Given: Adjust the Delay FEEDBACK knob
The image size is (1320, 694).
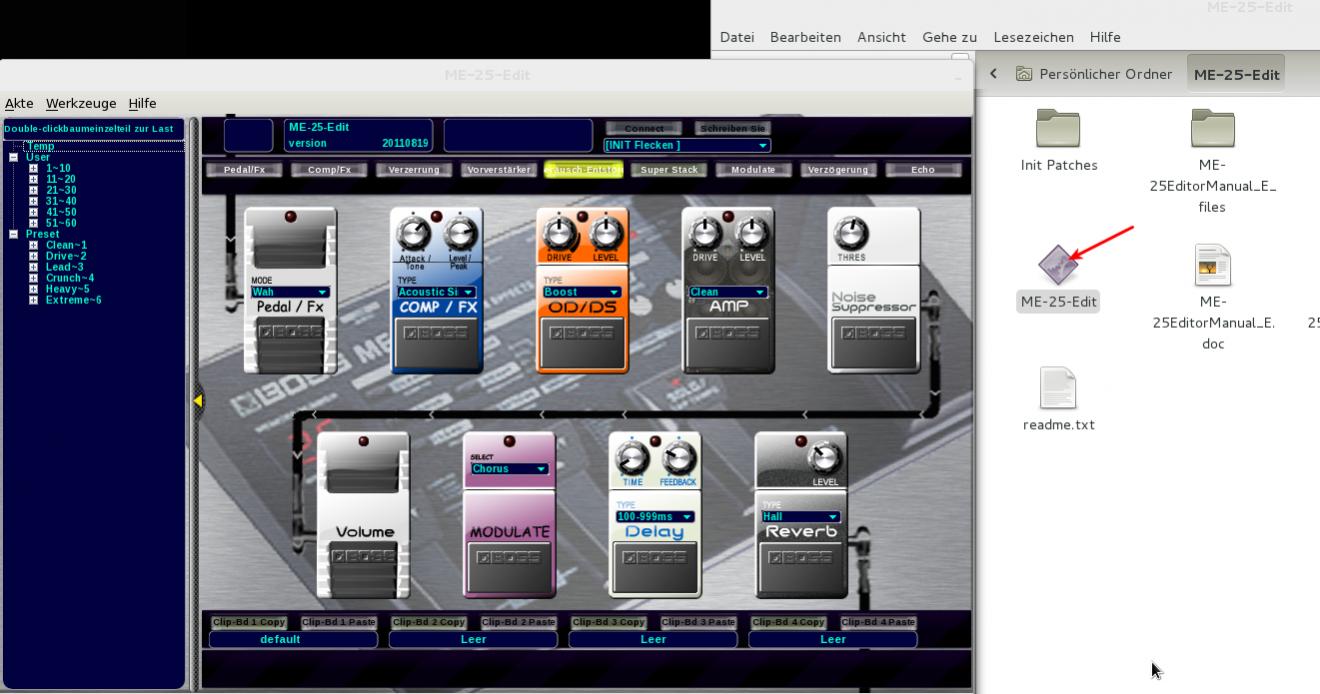Looking at the screenshot, I should [678, 460].
